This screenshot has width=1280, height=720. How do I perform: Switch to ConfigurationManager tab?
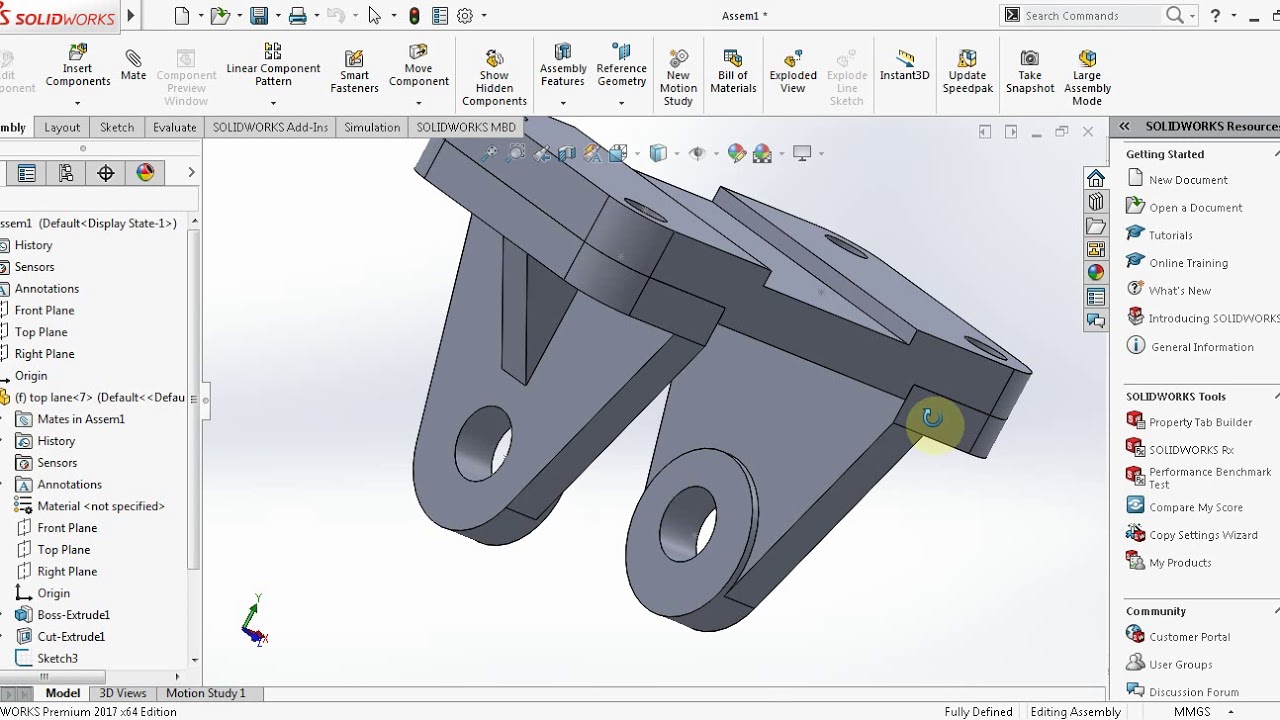pyautogui.click(x=66, y=173)
